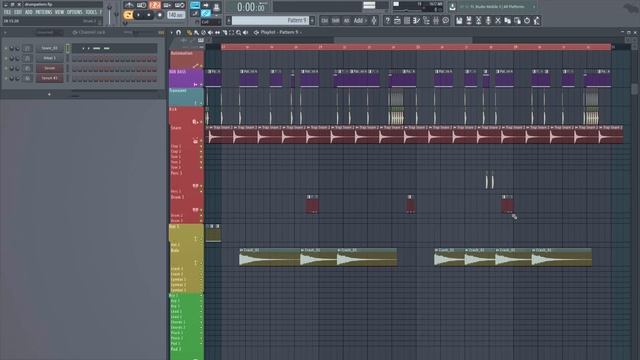Click the Add button in toolbar
This screenshot has height=360, width=640.
pos(360,20)
